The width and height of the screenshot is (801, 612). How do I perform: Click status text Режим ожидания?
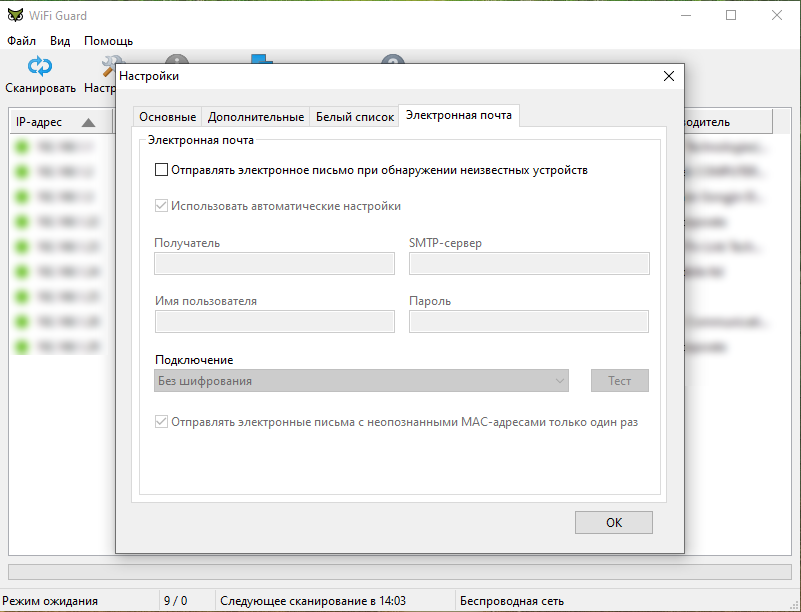coord(50,601)
